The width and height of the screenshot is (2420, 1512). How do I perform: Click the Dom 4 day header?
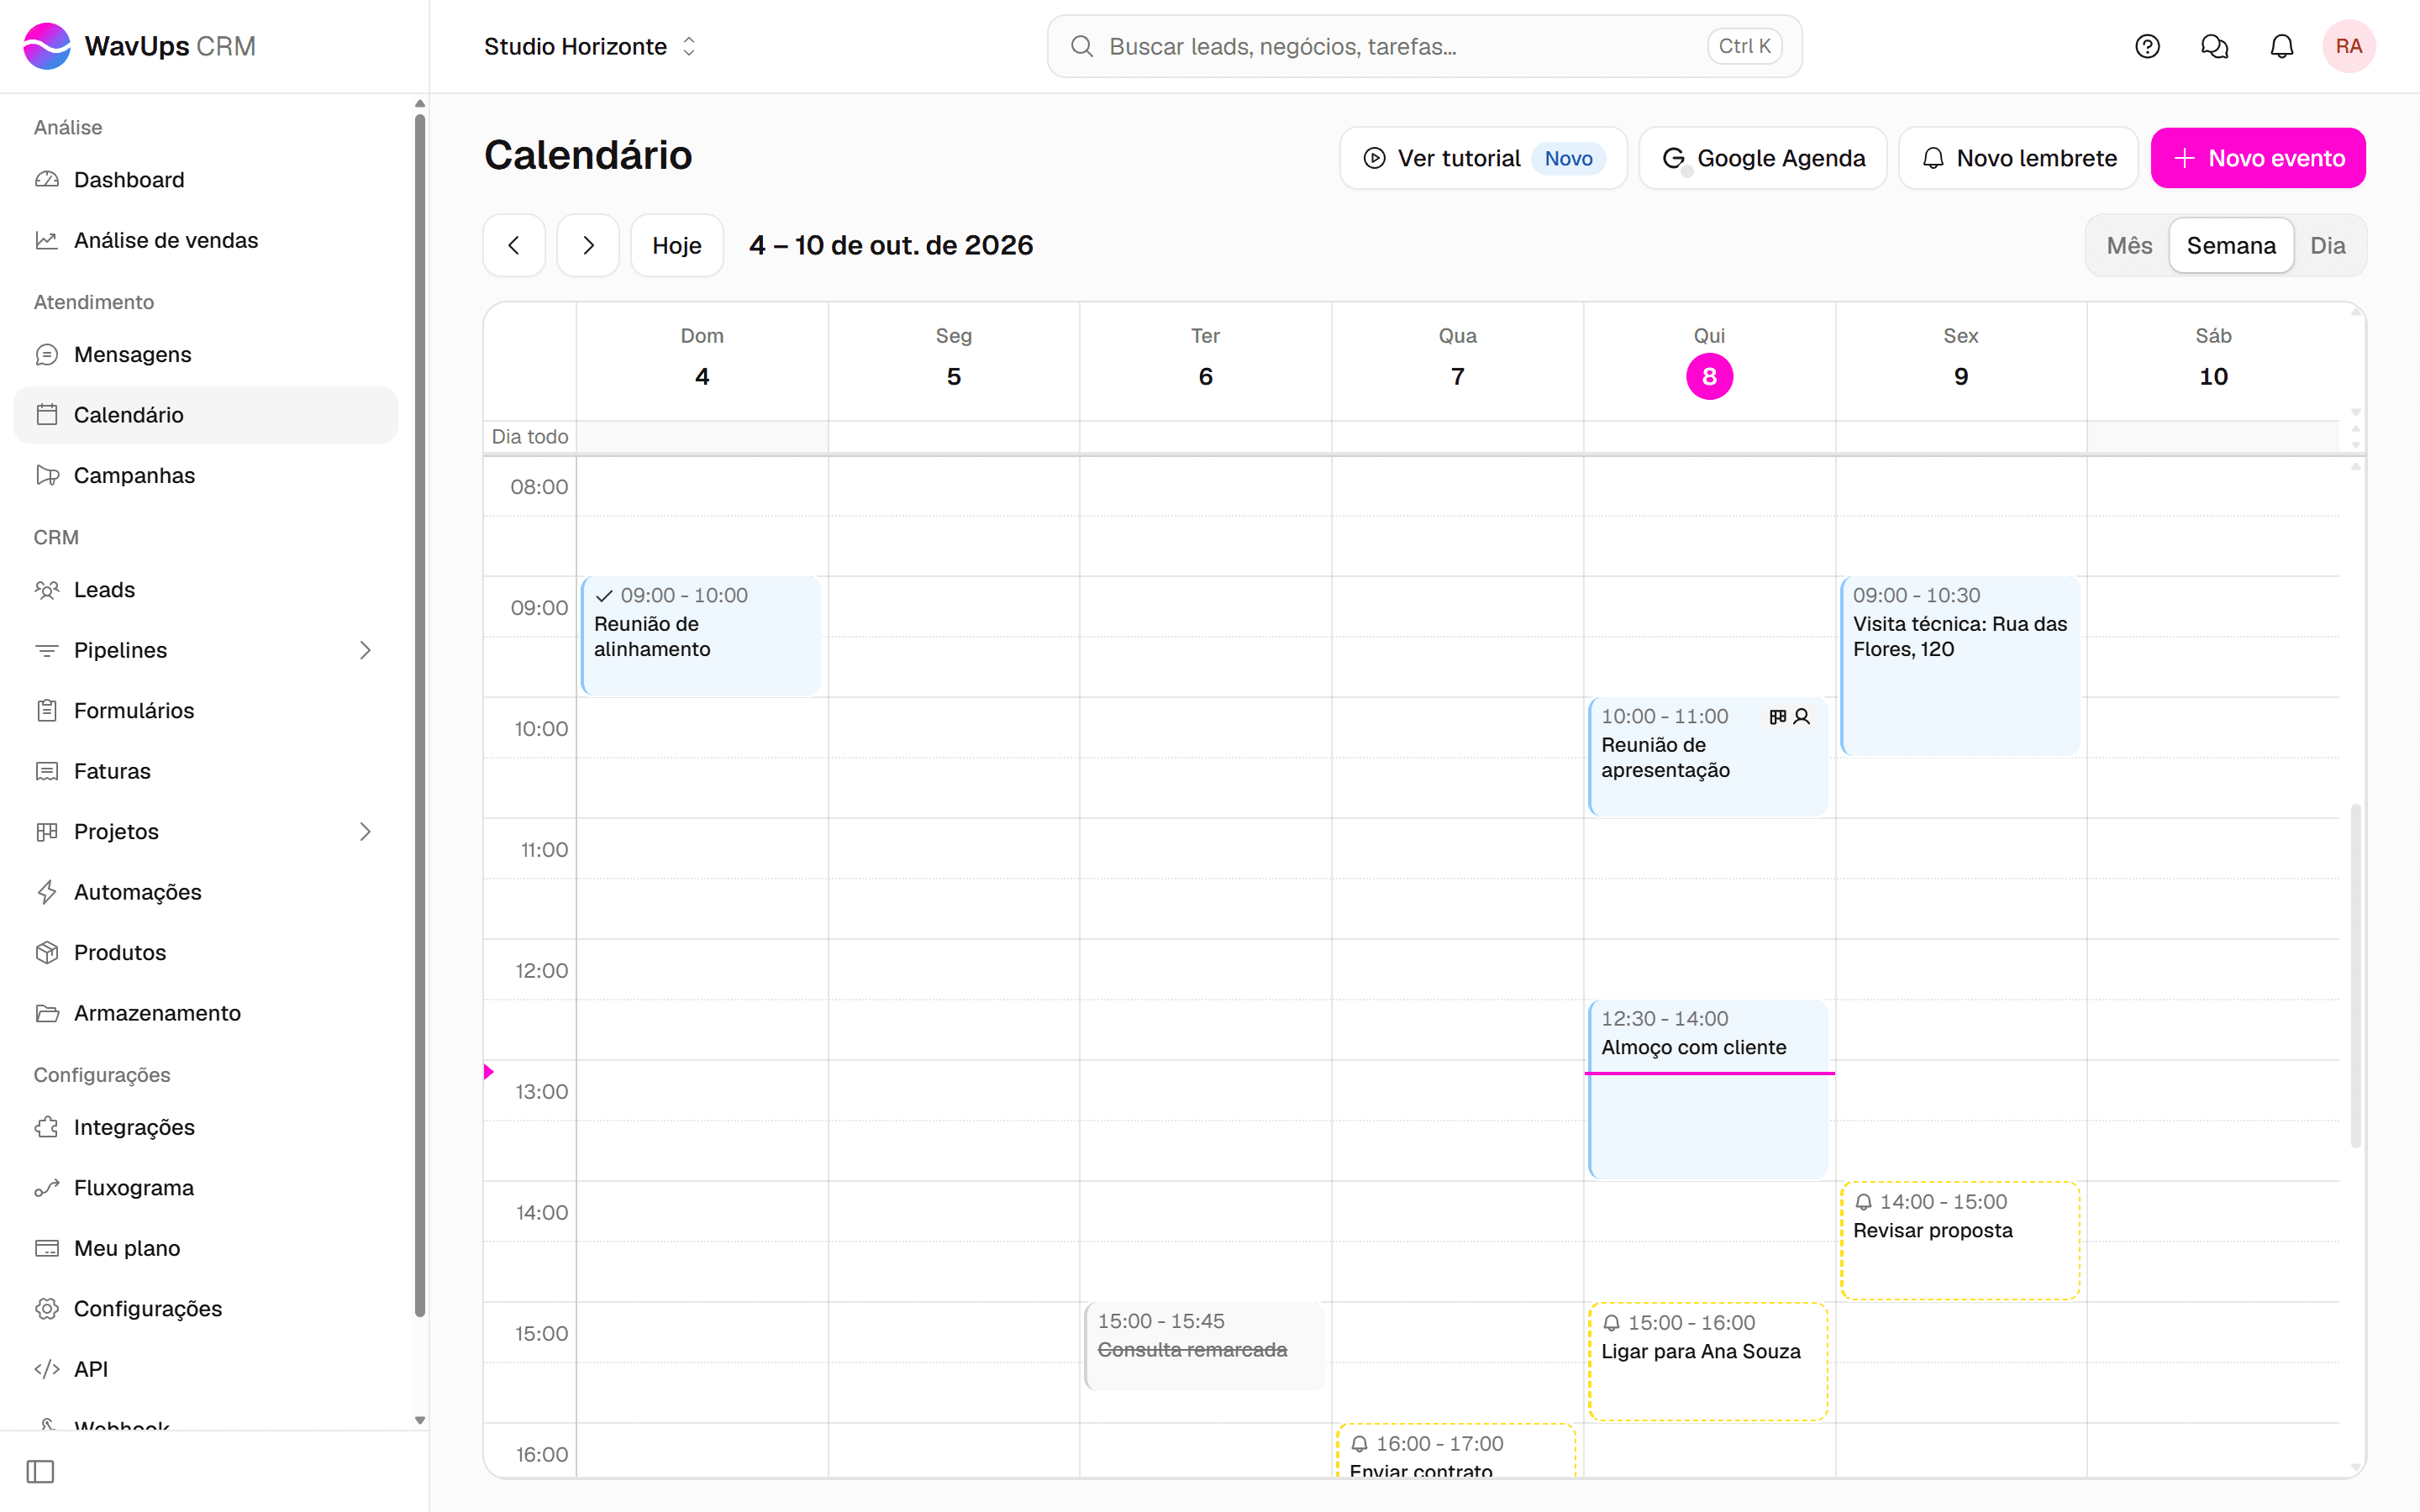click(x=702, y=361)
